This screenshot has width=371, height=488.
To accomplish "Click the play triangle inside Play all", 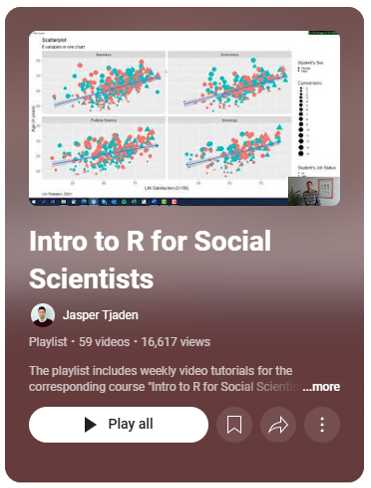I will point(90,425).
